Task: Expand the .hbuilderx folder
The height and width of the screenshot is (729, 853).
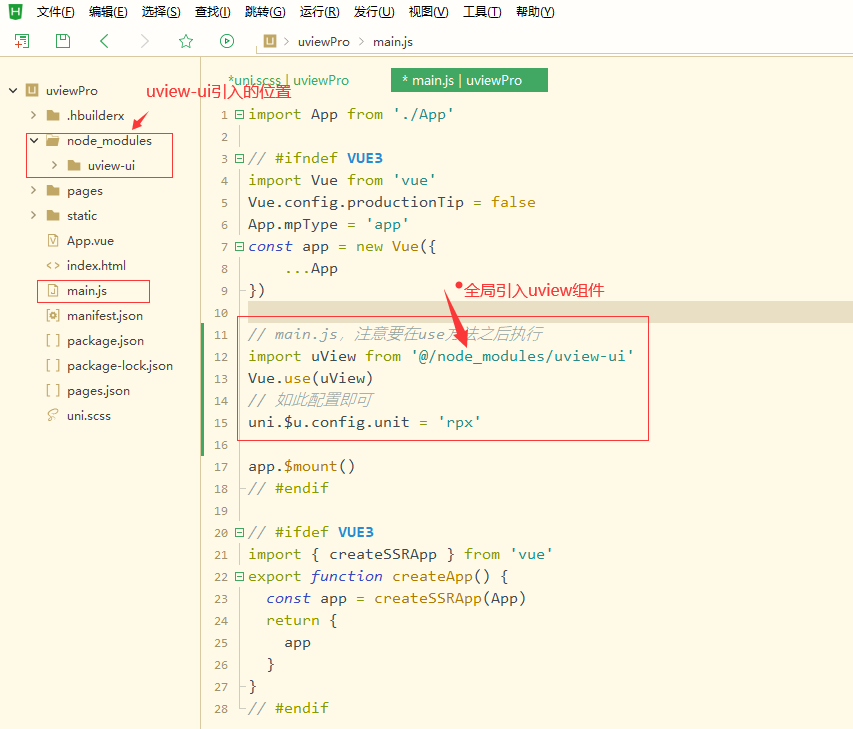Action: click(x=33, y=115)
